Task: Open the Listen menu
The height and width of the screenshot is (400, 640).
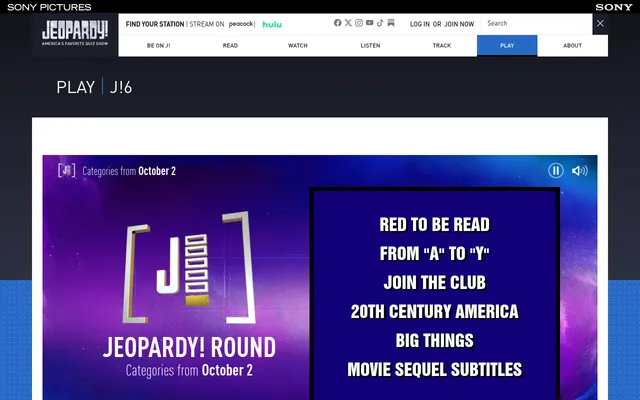Action: (370, 45)
